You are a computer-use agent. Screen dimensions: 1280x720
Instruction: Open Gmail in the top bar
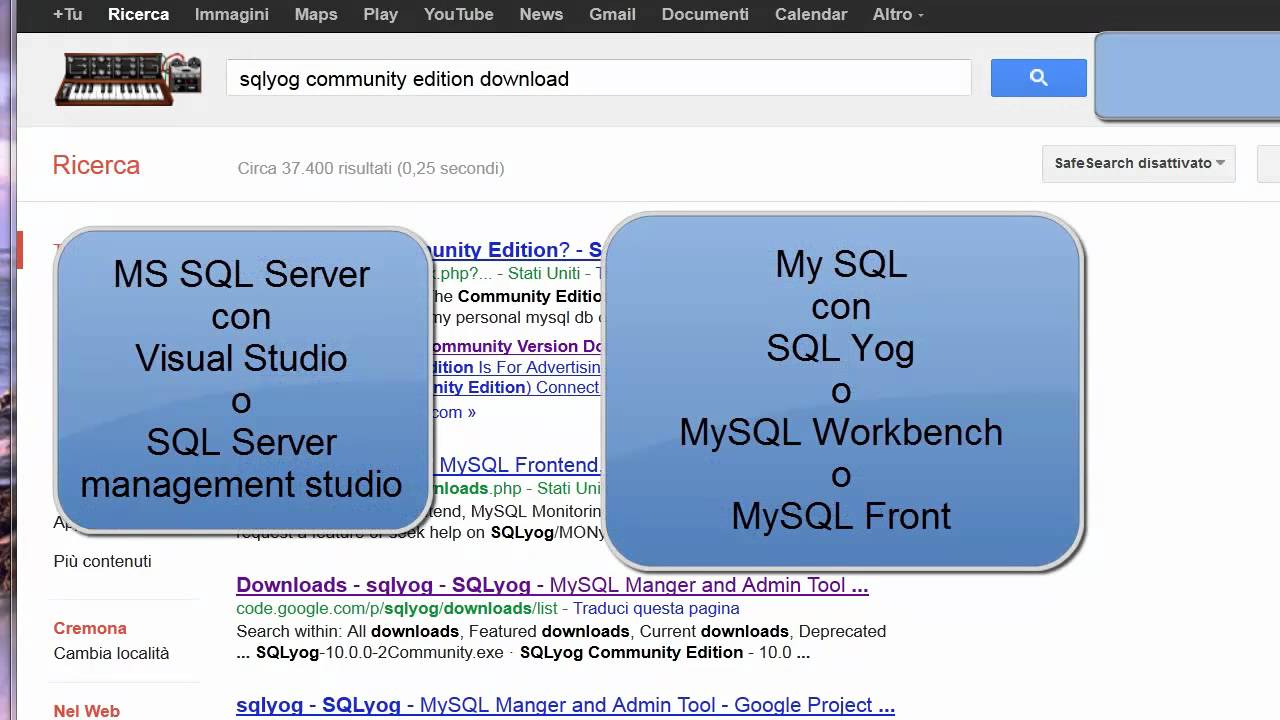coord(612,14)
